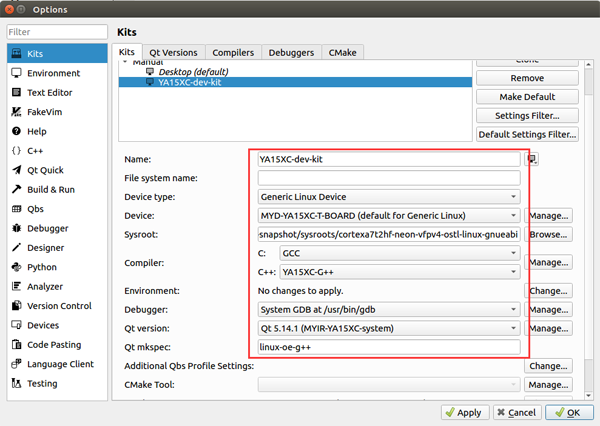
Task: Click the Qt mkspec input field
Action: (x=389, y=347)
